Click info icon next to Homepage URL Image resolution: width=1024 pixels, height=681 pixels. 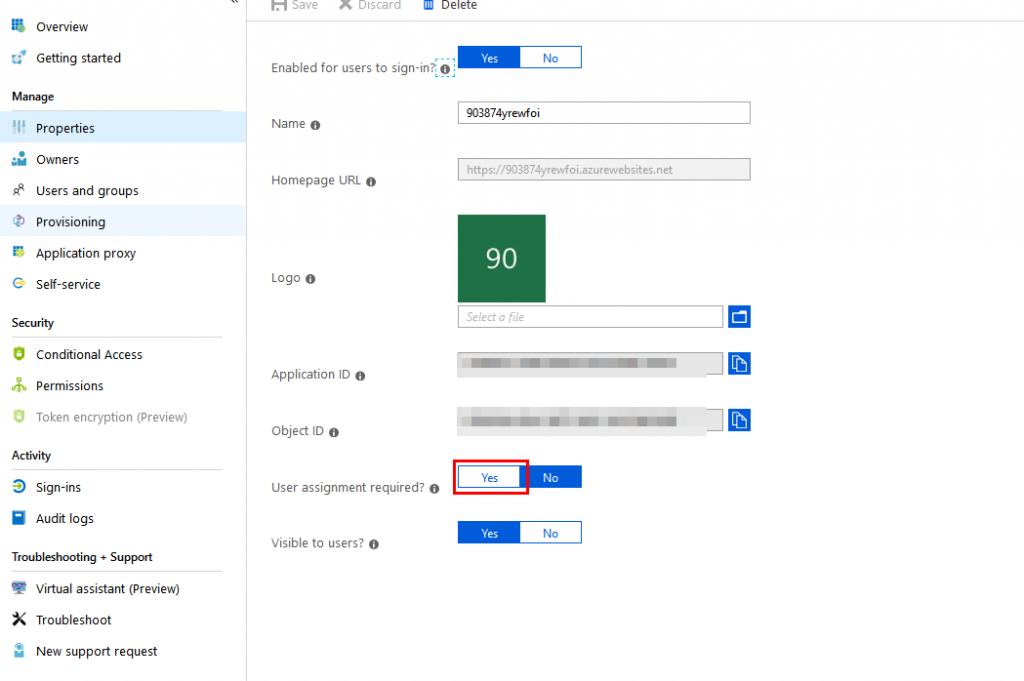pos(371,182)
